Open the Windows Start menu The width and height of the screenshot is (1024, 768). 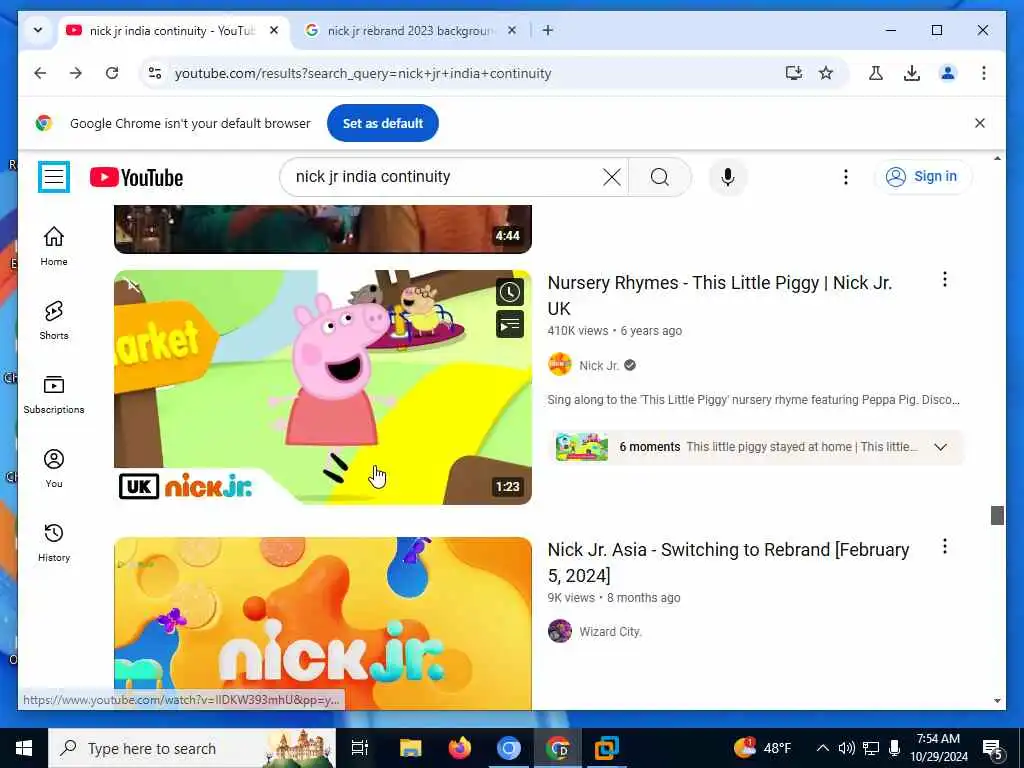click(x=24, y=748)
